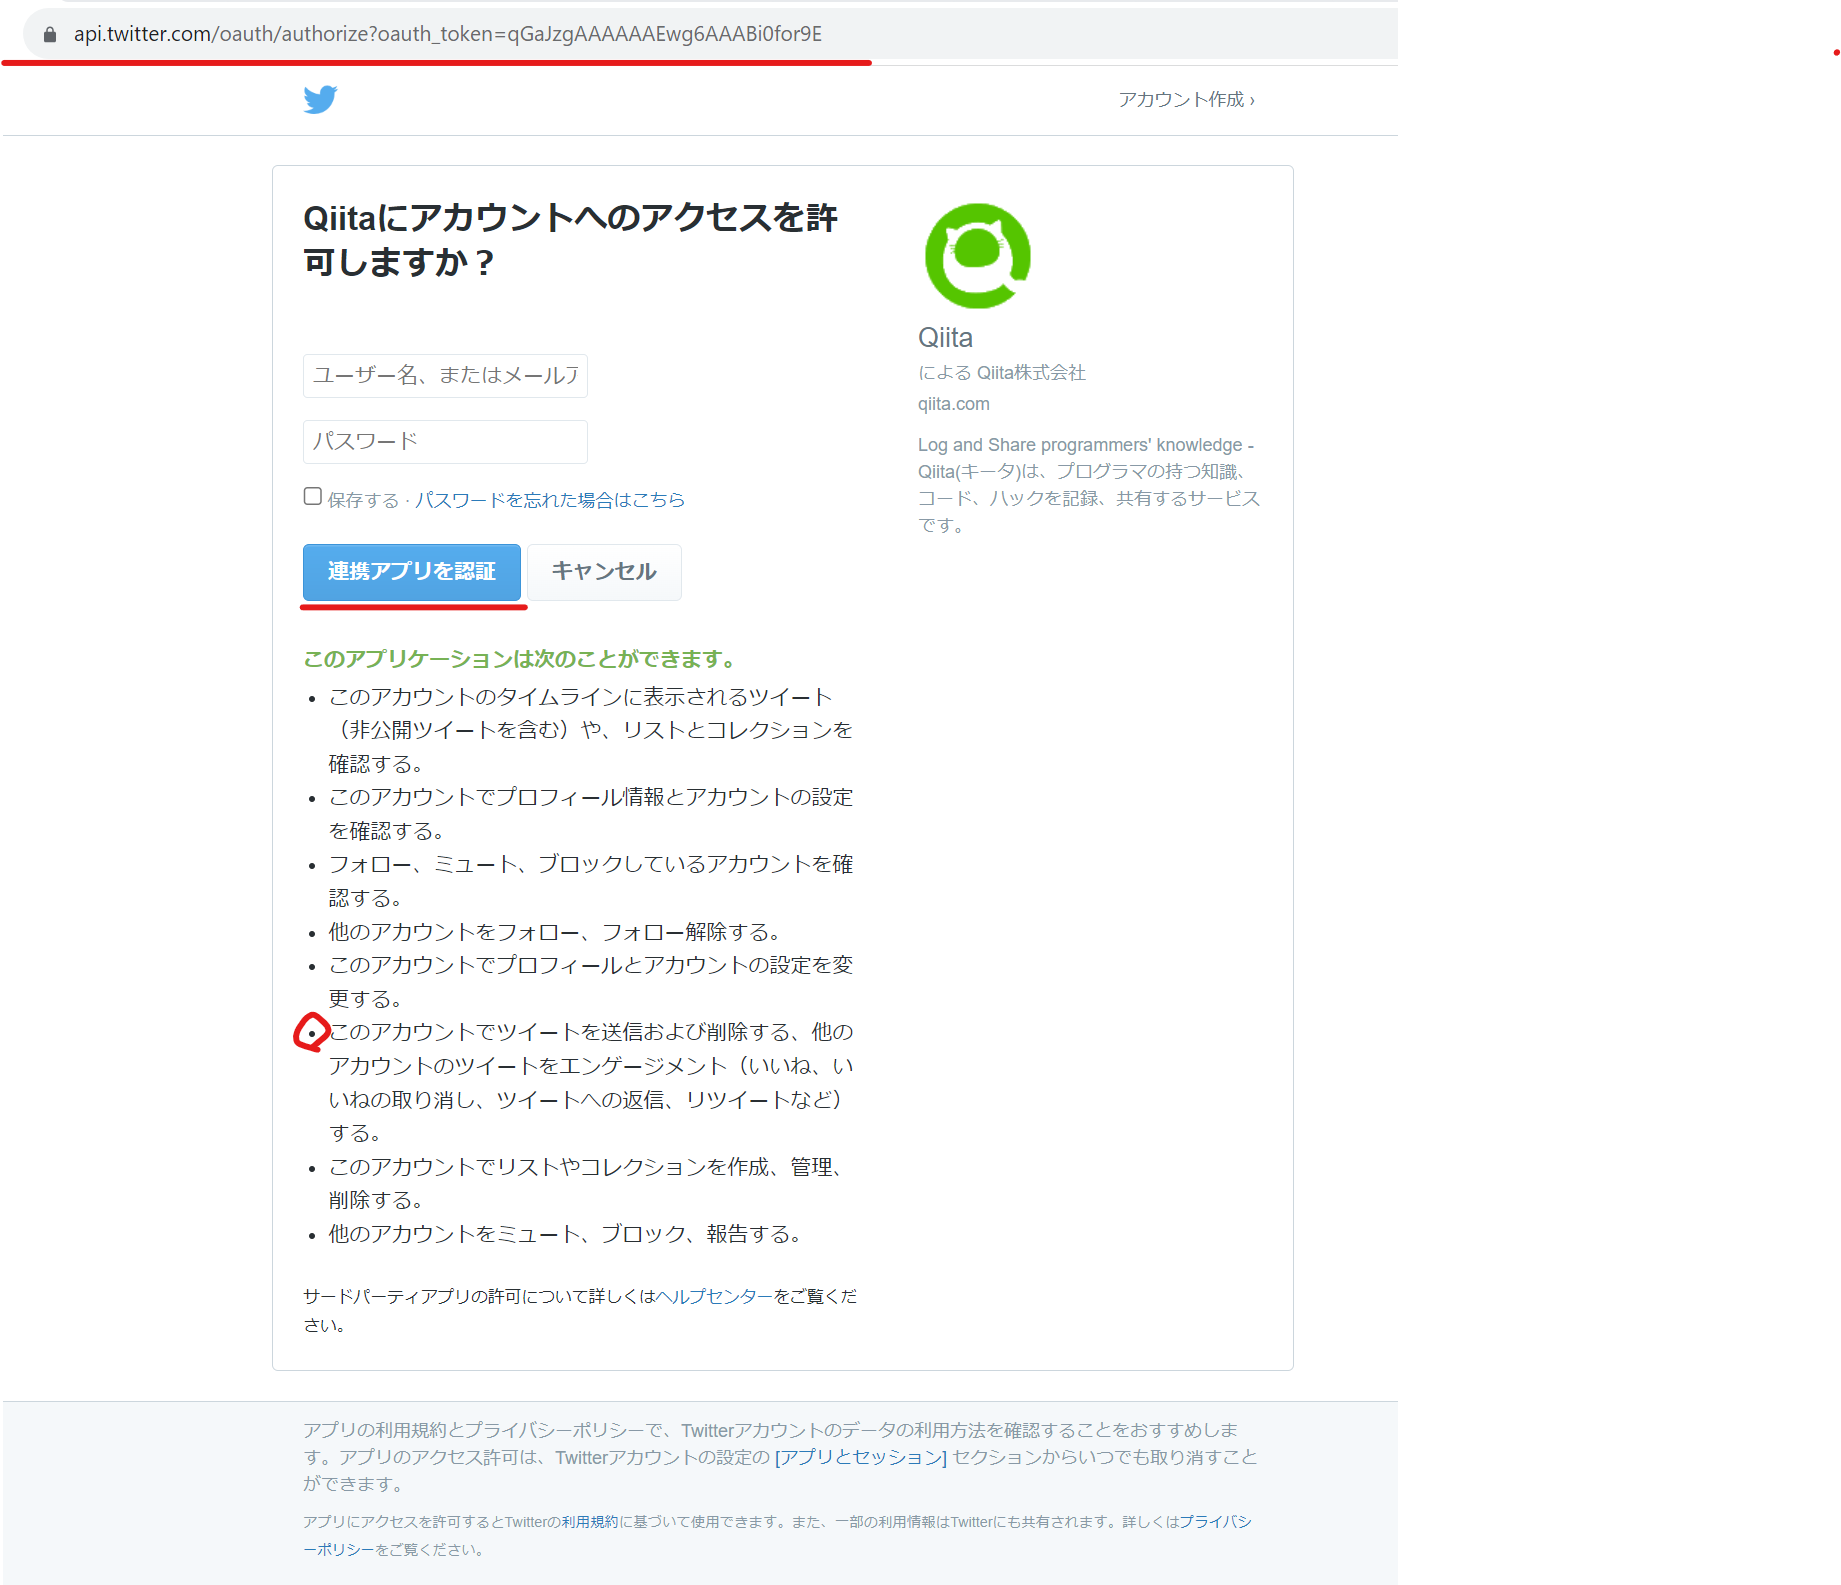Focus the ユーザー名 or email input field
Image resolution: width=1841 pixels, height=1585 pixels.
pyautogui.click(x=445, y=376)
